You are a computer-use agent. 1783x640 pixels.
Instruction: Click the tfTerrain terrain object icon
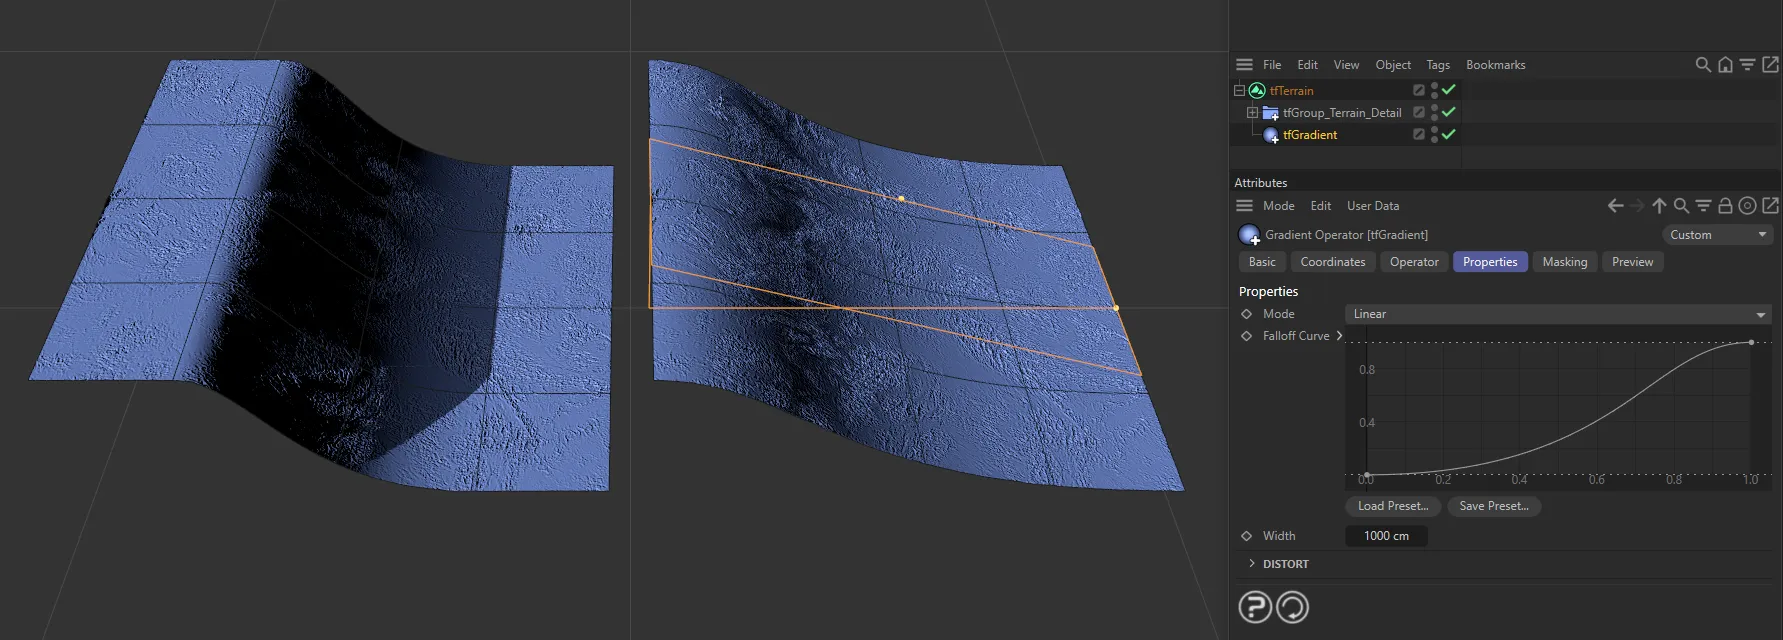[x=1257, y=90]
